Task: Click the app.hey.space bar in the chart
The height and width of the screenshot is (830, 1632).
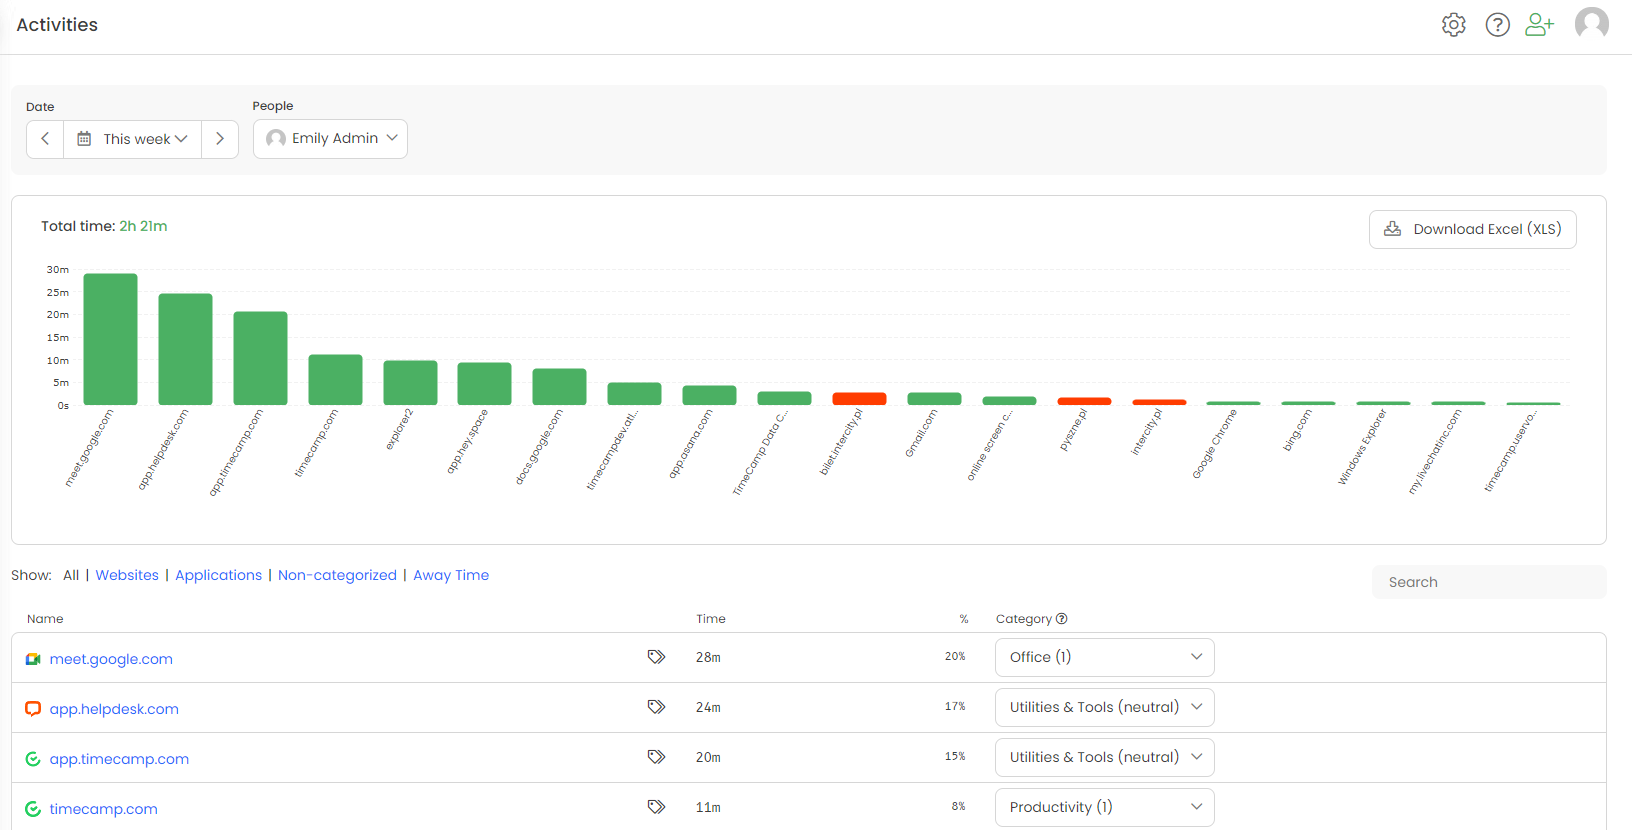Action: pos(484,384)
